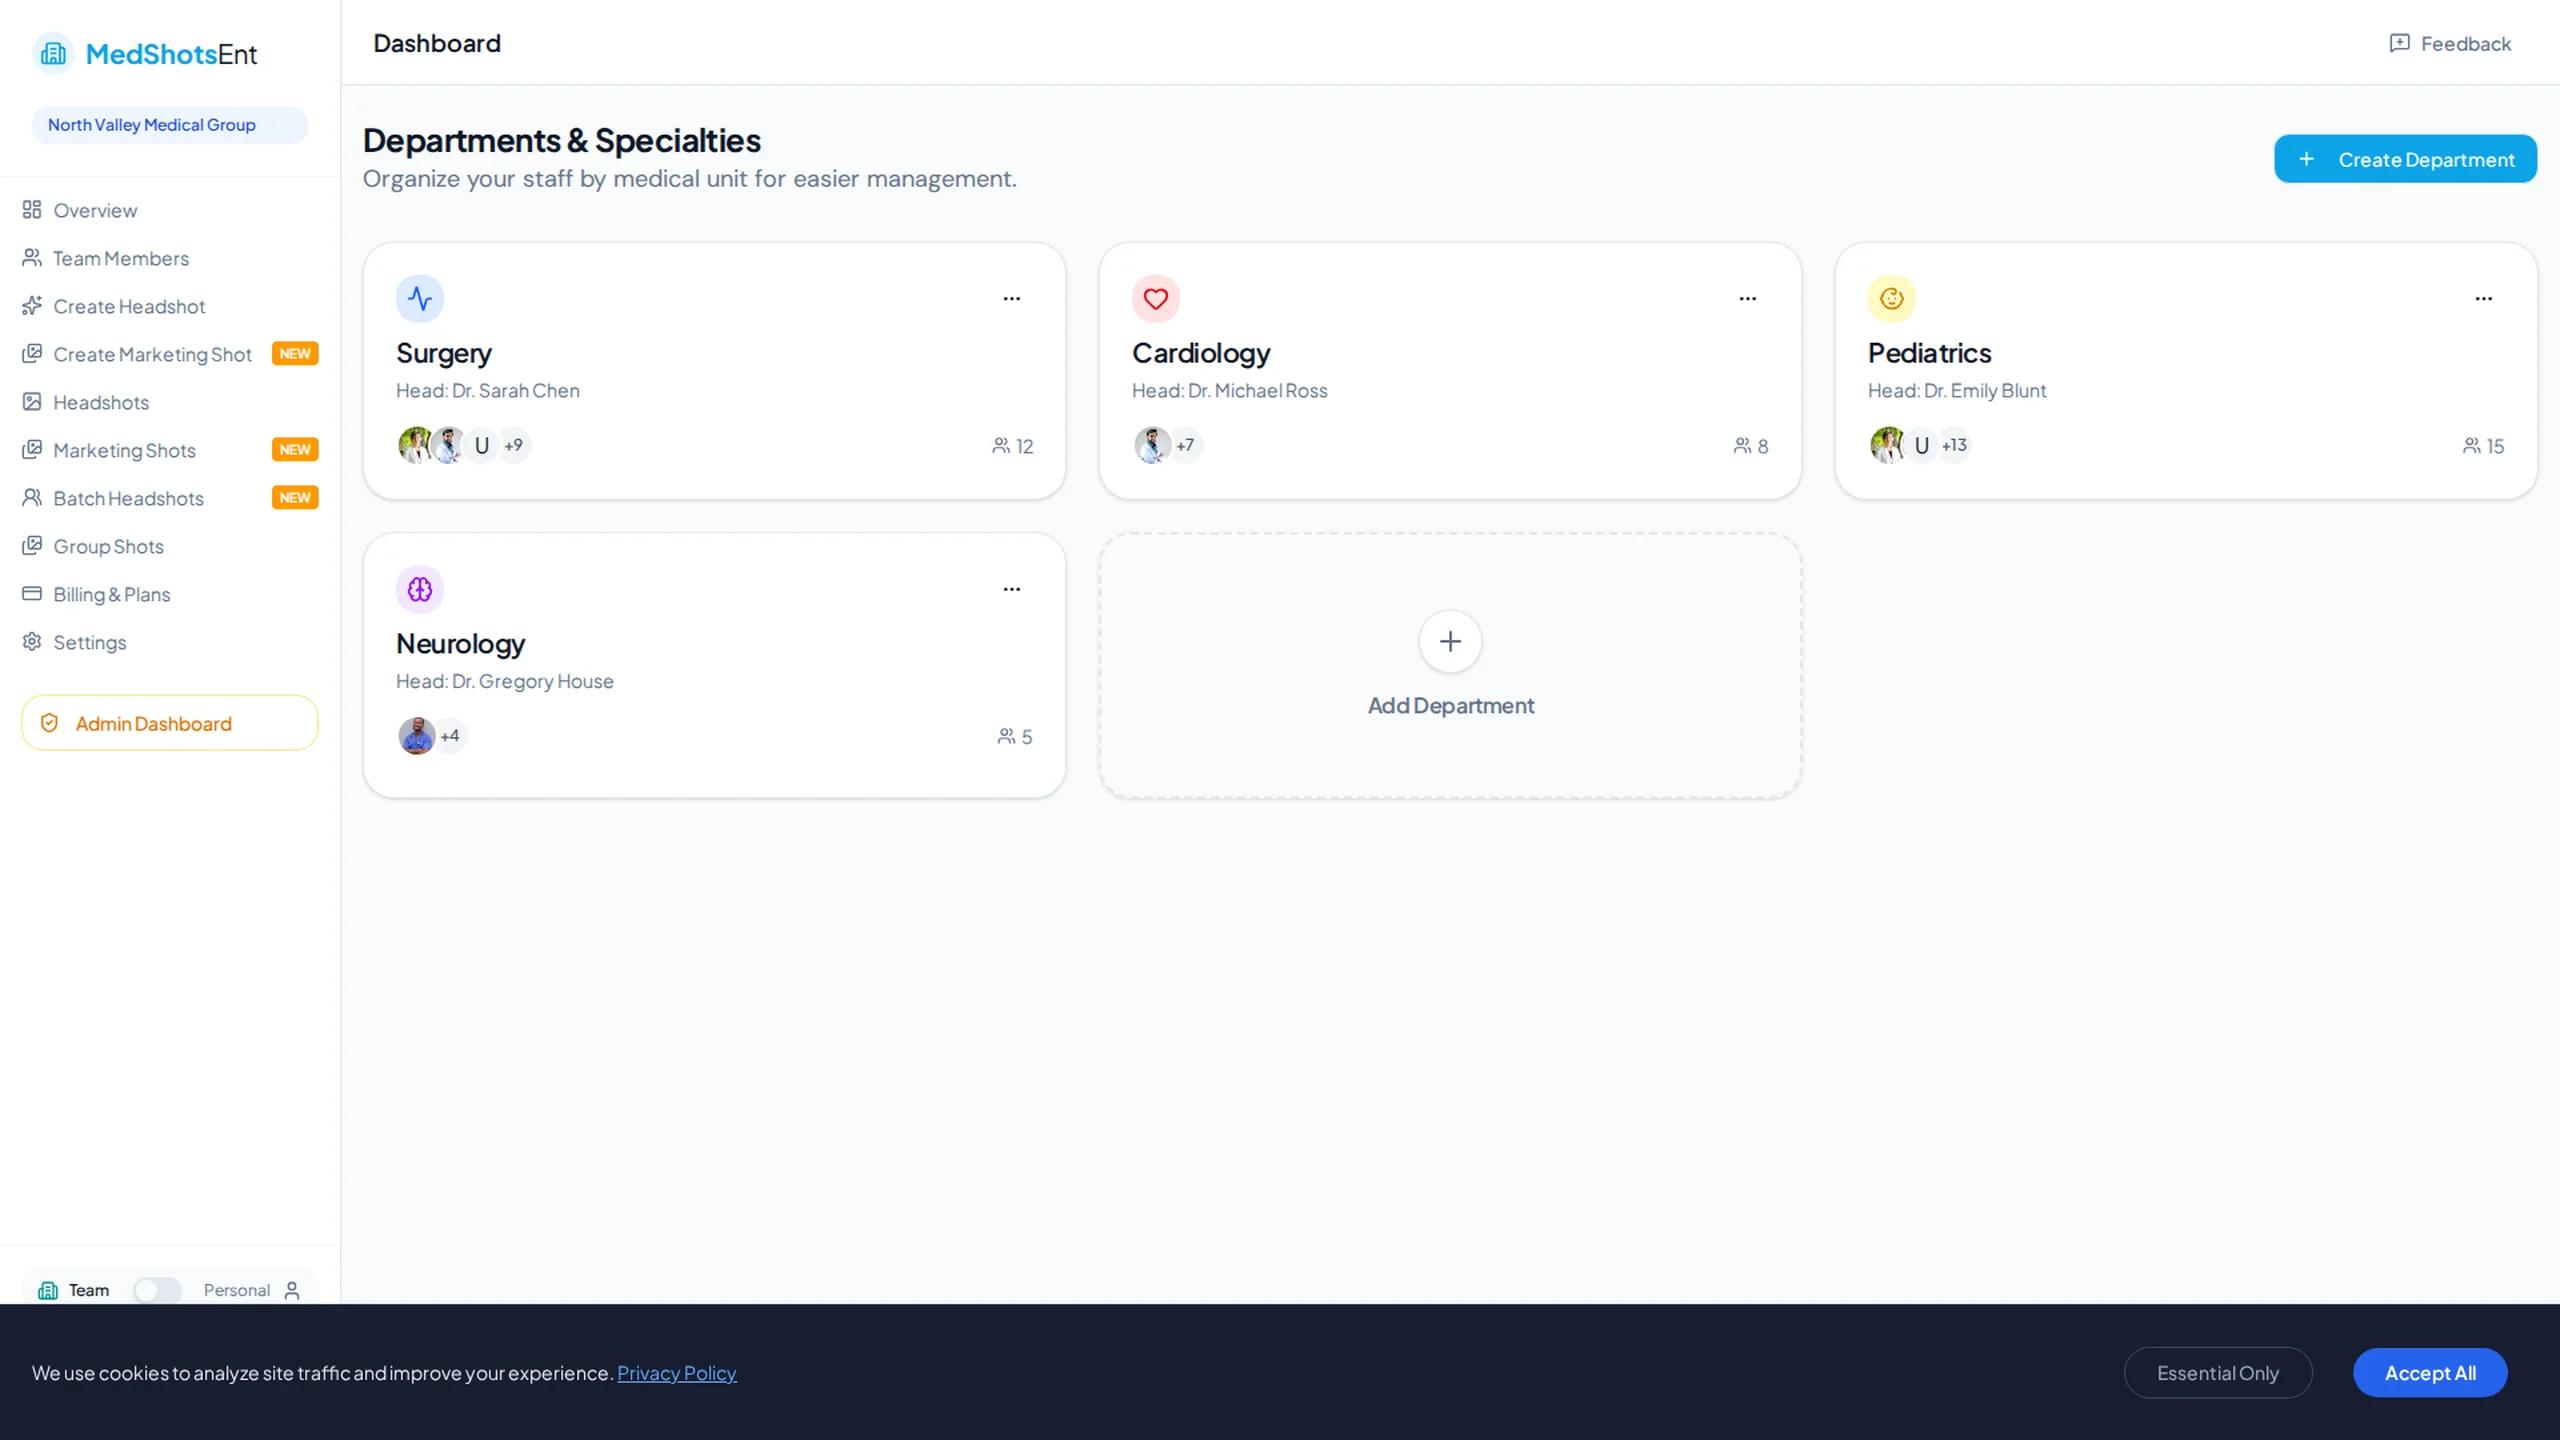Click the Neurology member avatar photo

click(416, 736)
